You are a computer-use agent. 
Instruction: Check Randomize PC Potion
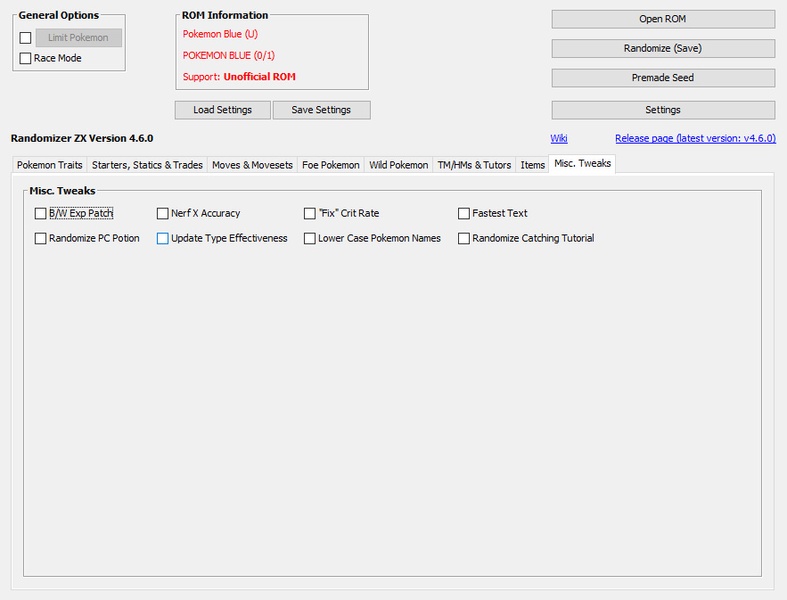(40, 238)
